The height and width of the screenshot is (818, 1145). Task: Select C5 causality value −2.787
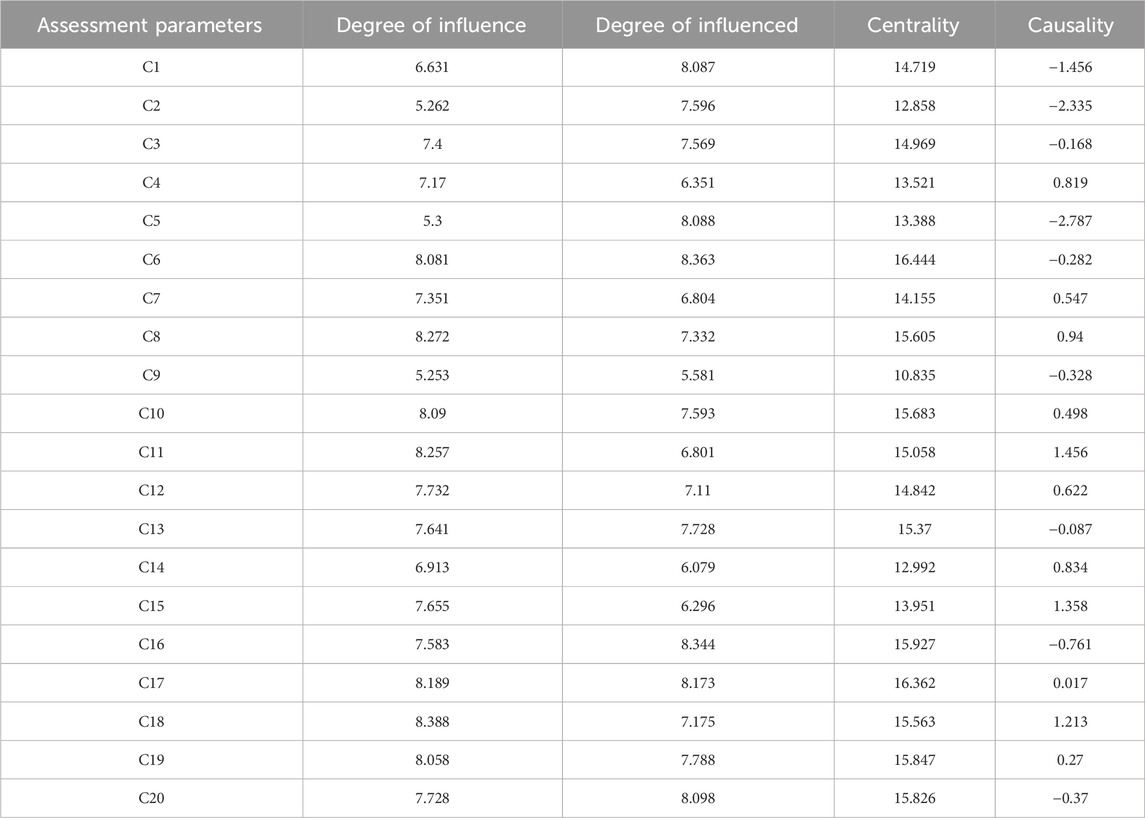click(x=1070, y=221)
